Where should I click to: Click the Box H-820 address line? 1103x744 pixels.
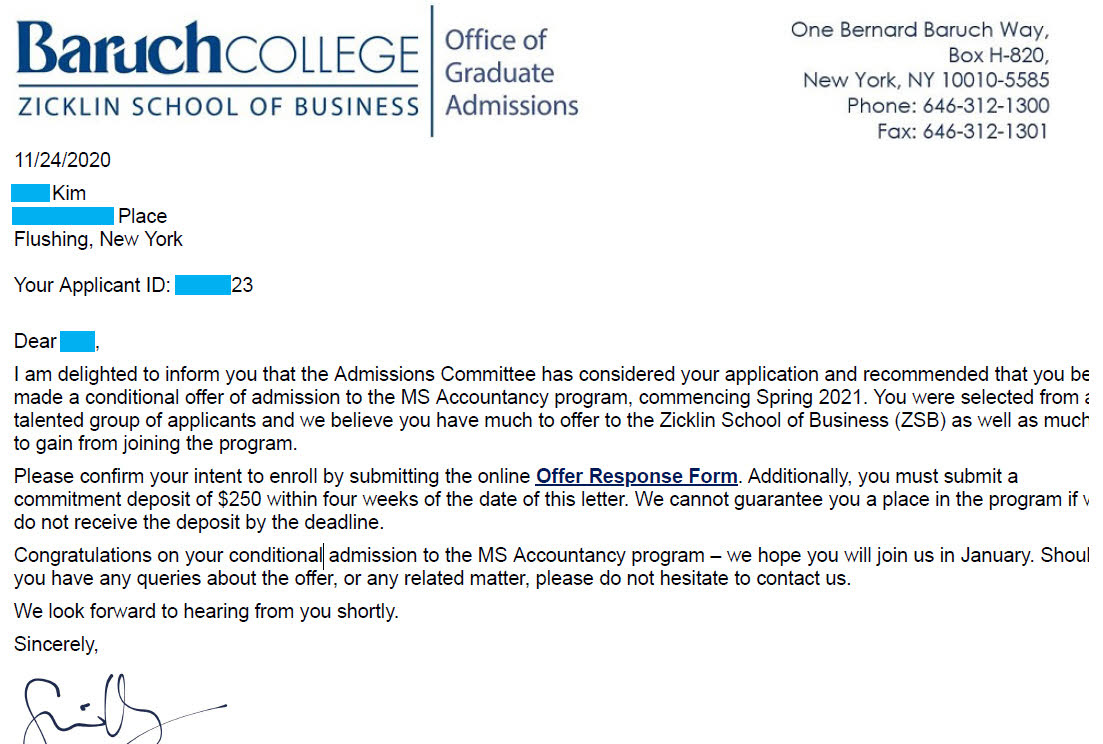tap(997, 56)
